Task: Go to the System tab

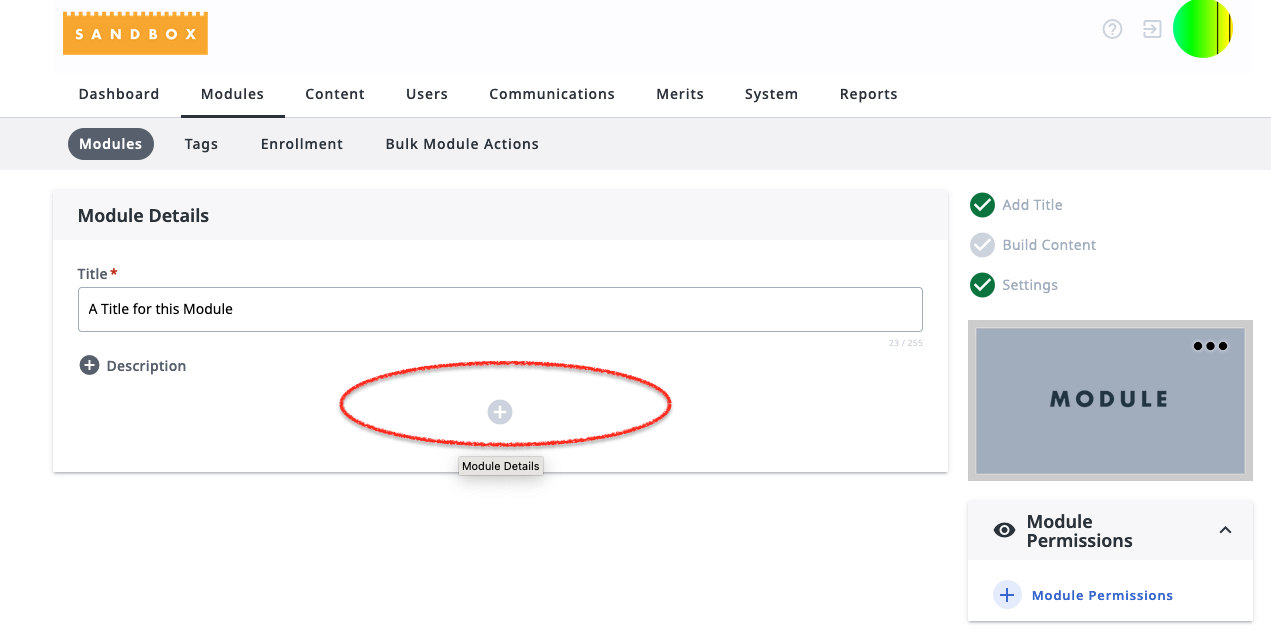Action: tap(771, 94)
